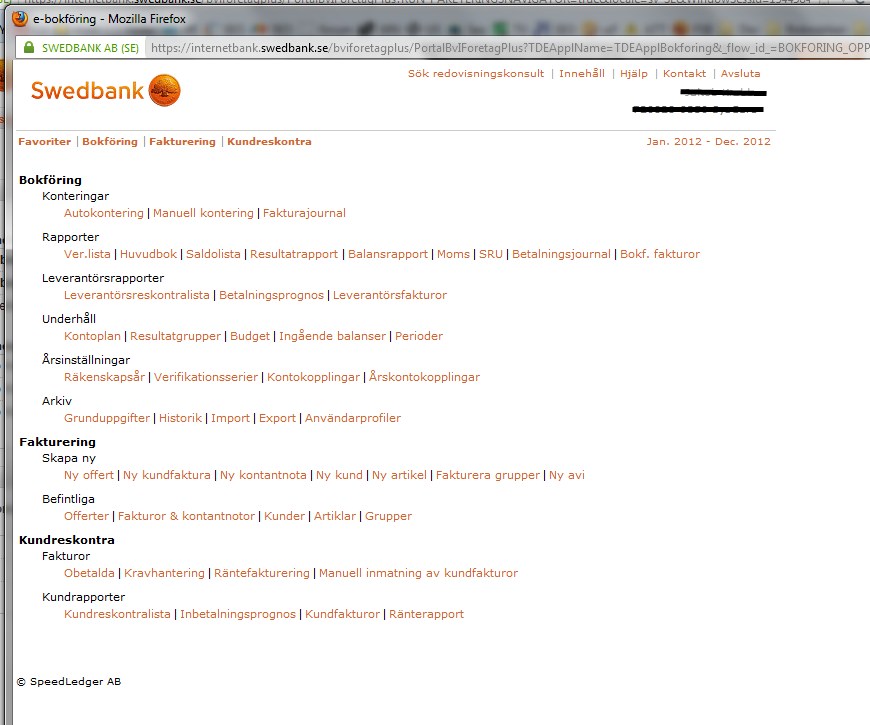Image resolution: width=870 pixels, height=725 pixels.
Task: Open Betalningsjournal
Action: 561,254
